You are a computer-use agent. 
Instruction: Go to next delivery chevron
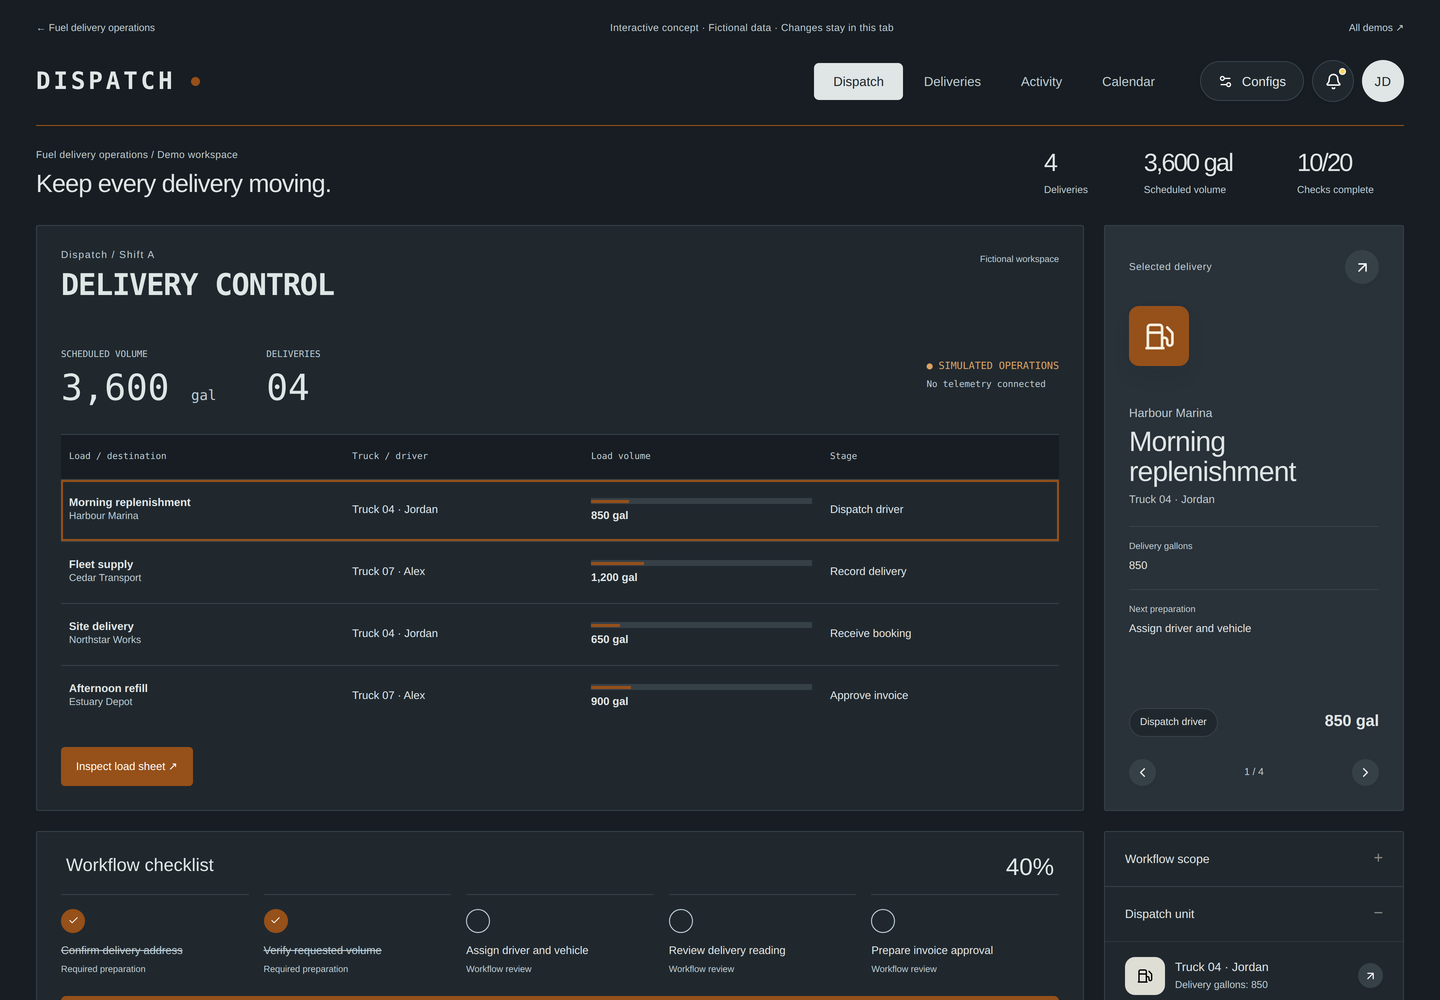coord(1365,772)
